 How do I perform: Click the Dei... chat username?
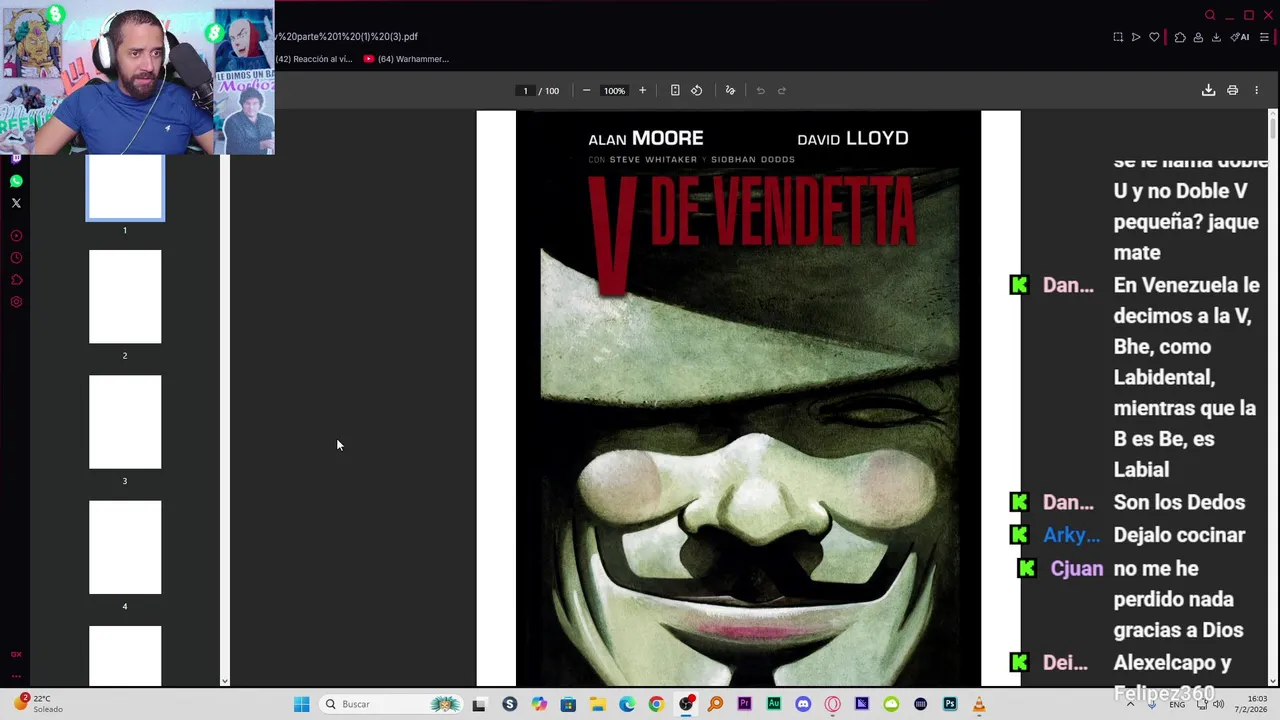[x=1065, y=663]
